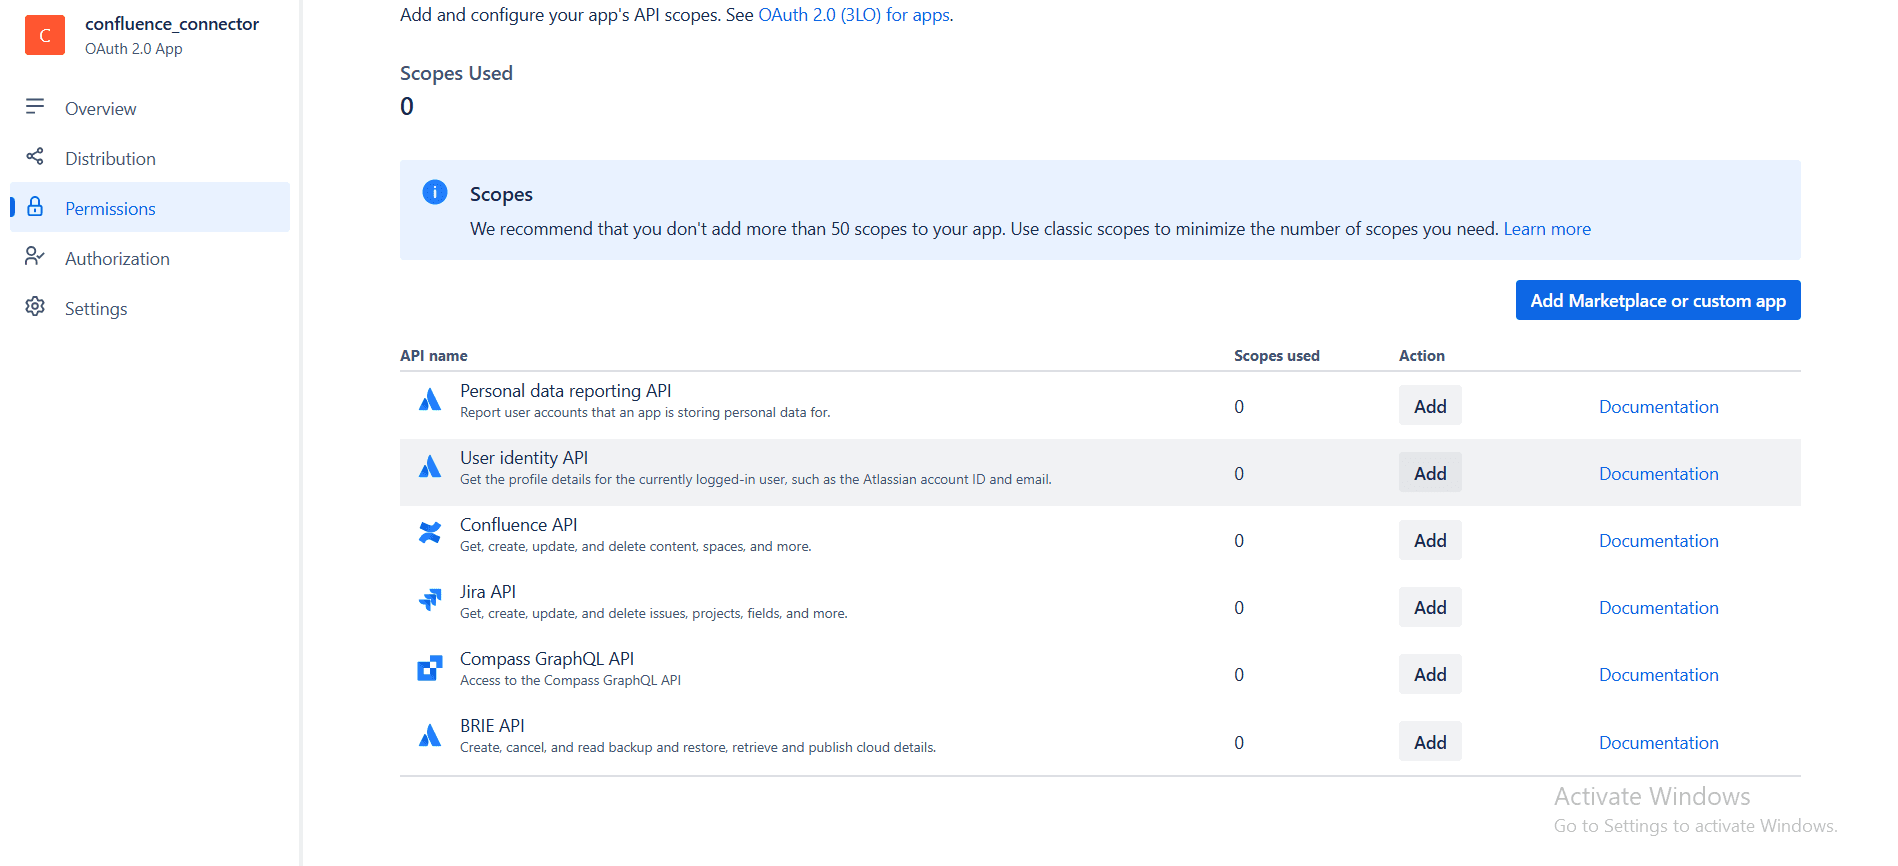Click the Action column header
Screen dimensions: 1898x866
[x=1422, y=356]
